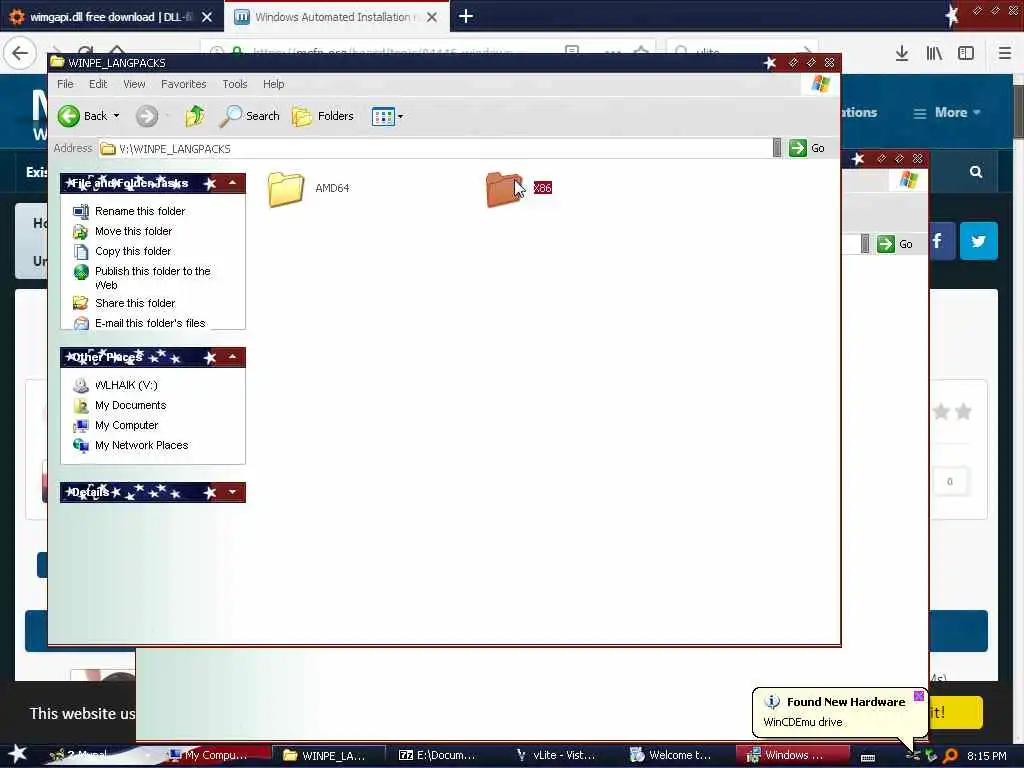Click the Twitter share icon
The image size is (1024, 768).
[978, 241]
